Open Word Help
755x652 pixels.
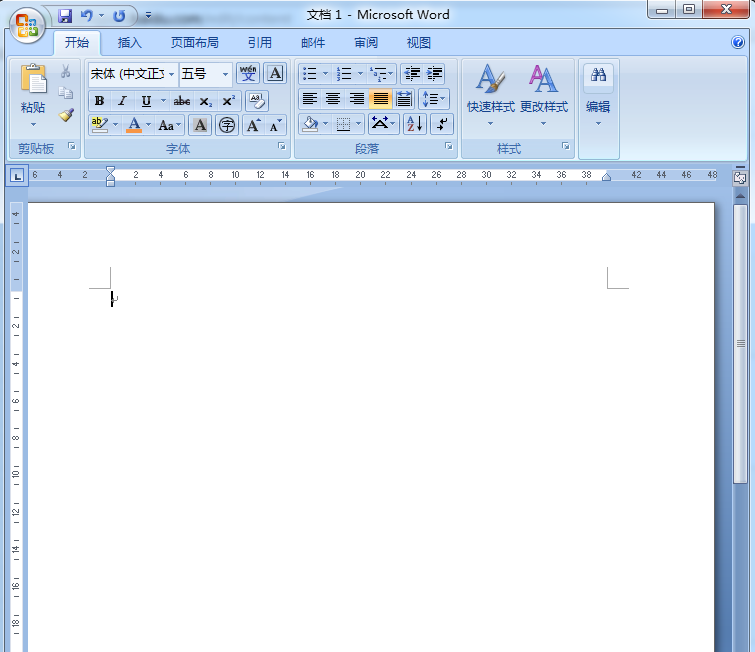pos(738,42)
